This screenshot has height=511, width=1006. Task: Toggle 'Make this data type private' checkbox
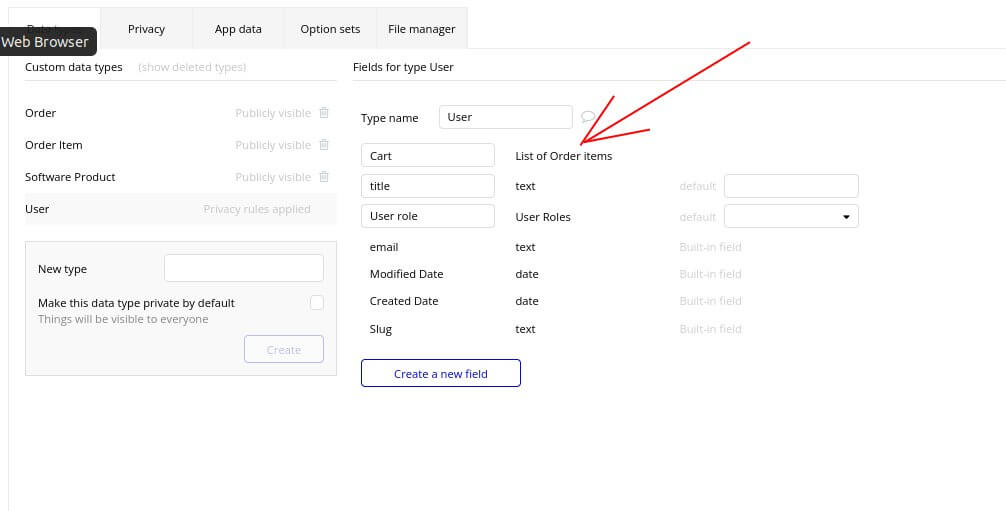317,303
